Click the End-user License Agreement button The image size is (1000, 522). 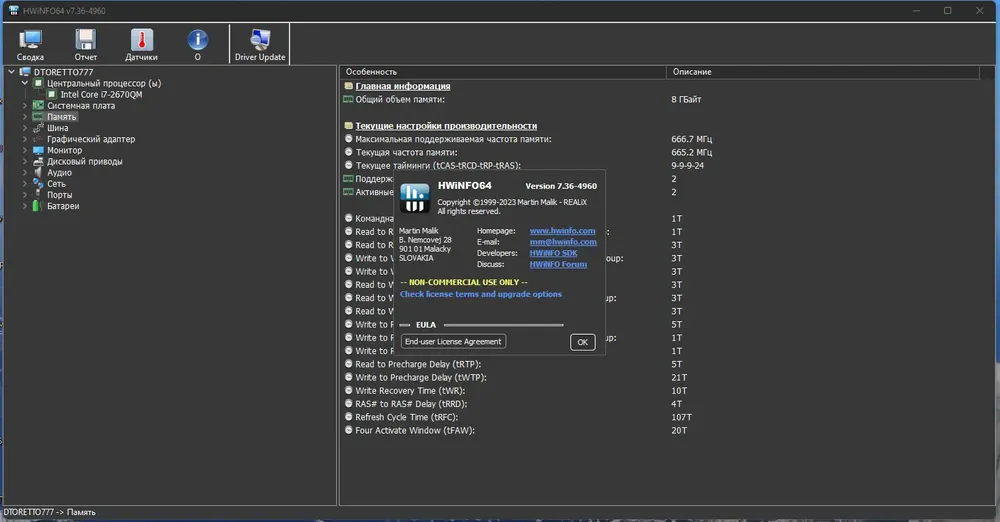(453, 341)
